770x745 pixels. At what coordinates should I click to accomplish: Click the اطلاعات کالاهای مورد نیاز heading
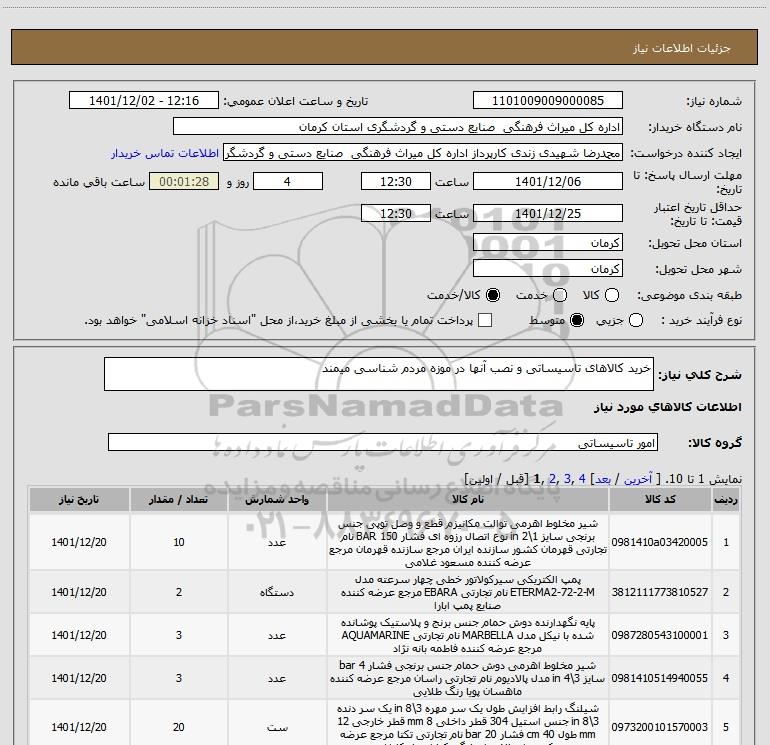(667, 407)
